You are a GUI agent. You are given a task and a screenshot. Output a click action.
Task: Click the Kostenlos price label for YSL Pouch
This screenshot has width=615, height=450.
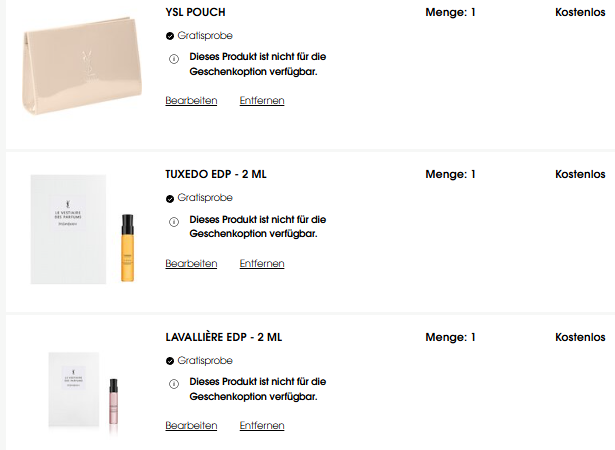coord(580,12)
